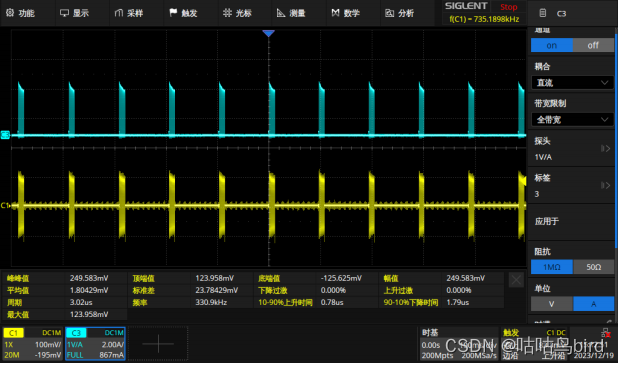Click the C3 panel header icon
This screenshot has width=619, height=365.
point(543,13)
